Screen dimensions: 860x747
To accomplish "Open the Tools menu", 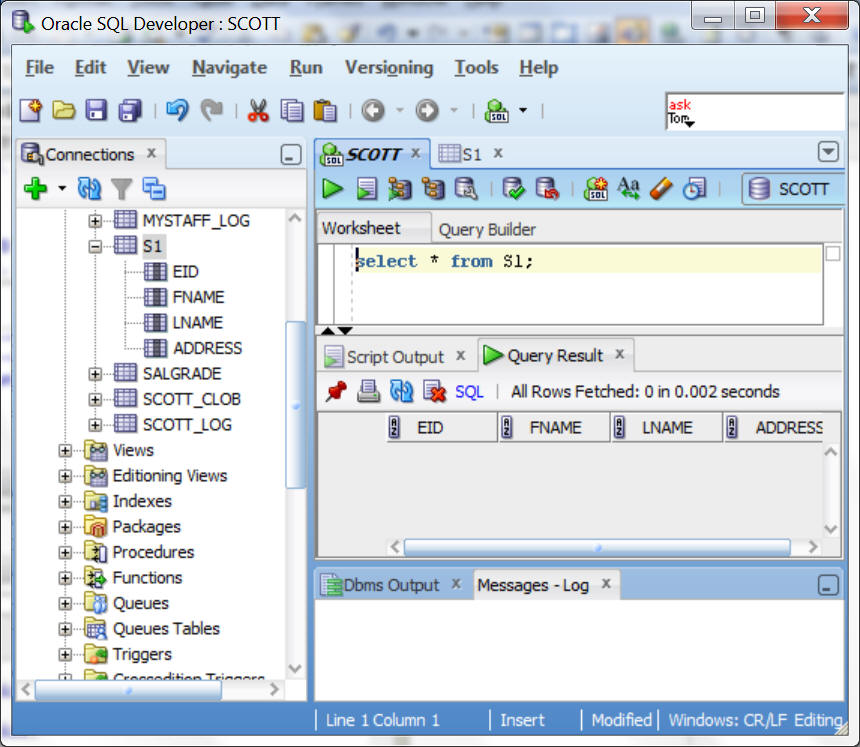I will [476, 67].
